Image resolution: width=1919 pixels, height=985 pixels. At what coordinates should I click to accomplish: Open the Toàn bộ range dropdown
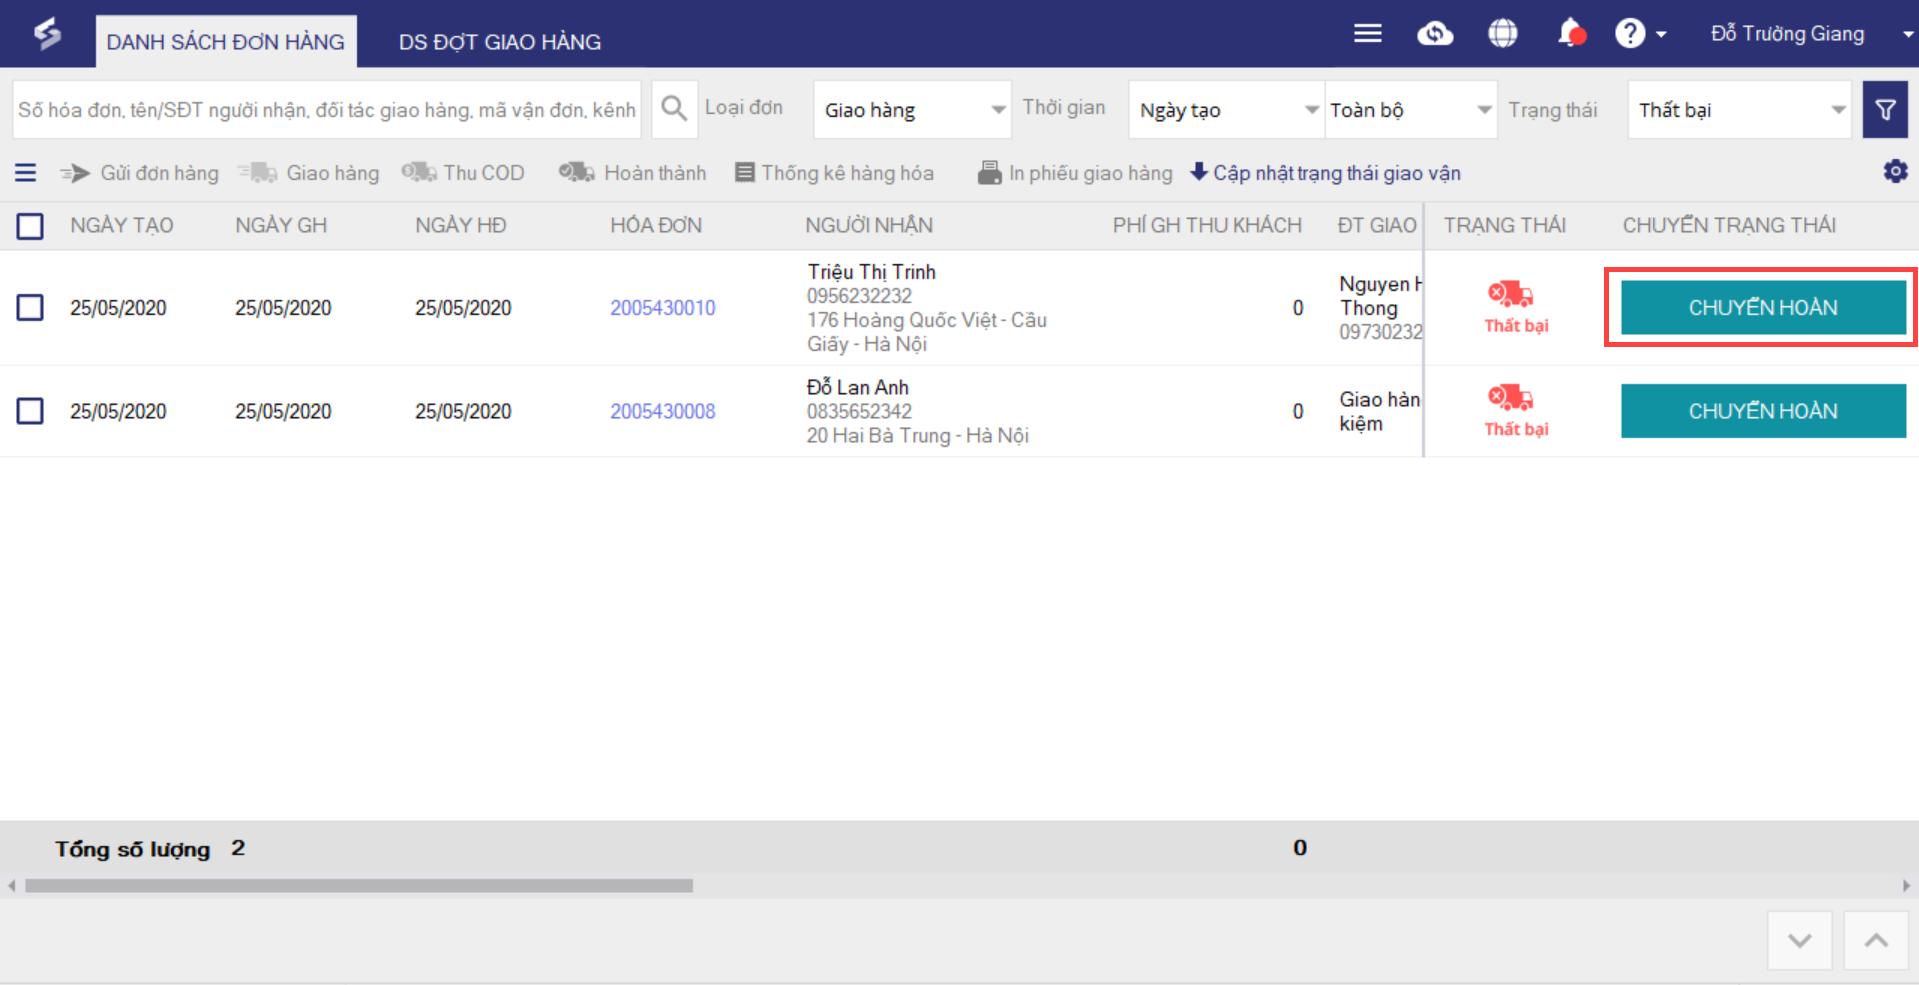1411,110
